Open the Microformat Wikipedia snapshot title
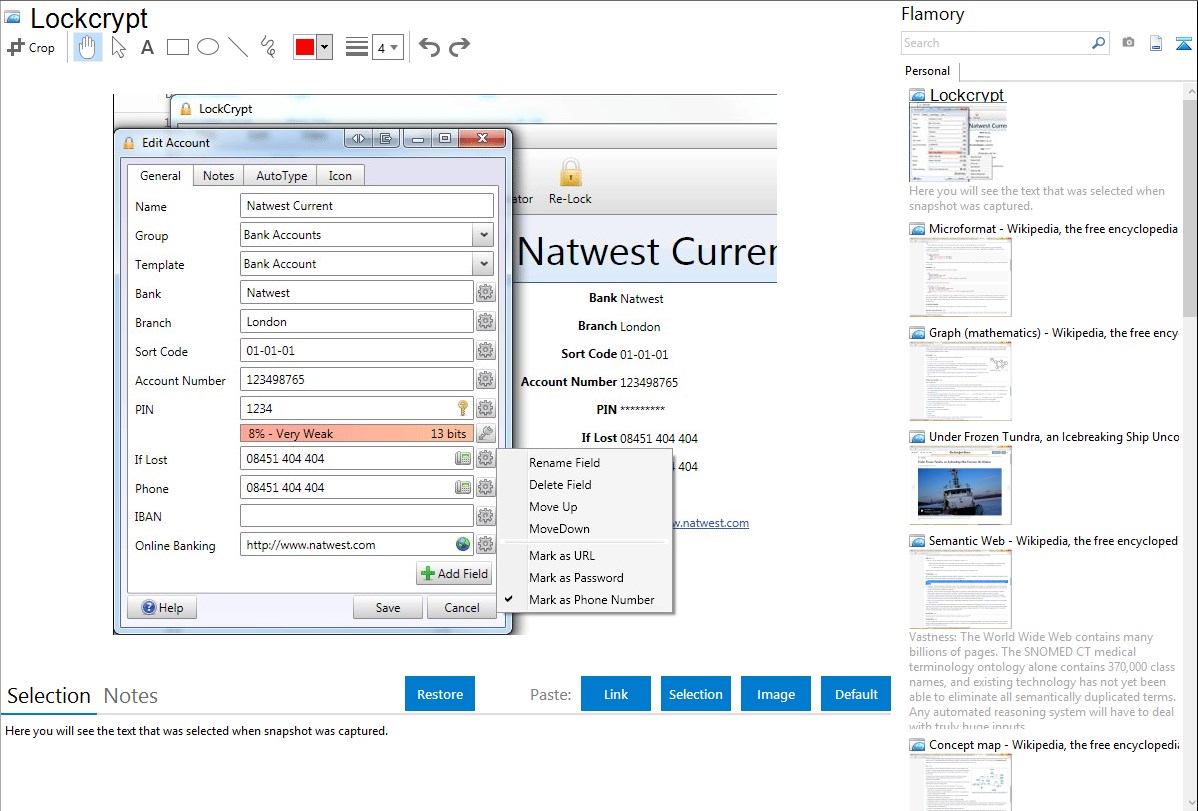Viewport: 1198px width, 811px height. coord(1053,229)
